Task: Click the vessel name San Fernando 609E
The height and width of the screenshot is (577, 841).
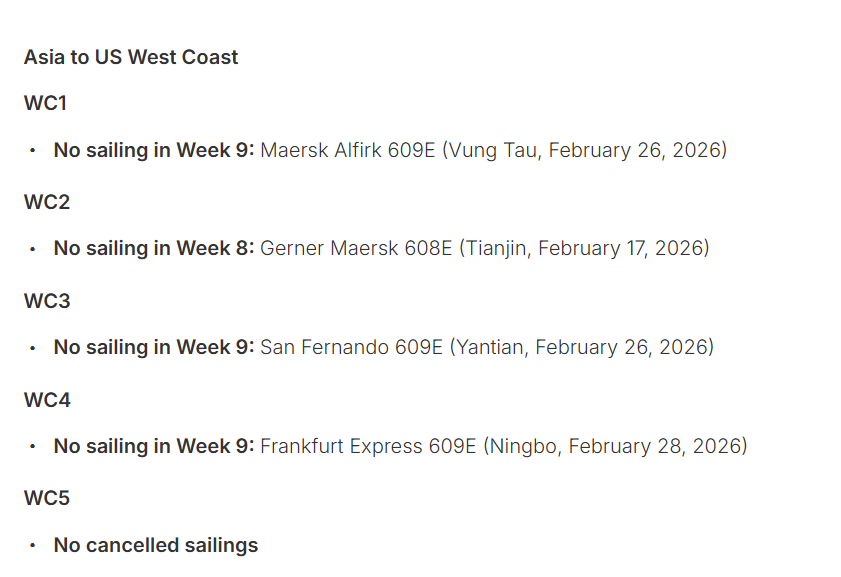Action: [351, 347]
